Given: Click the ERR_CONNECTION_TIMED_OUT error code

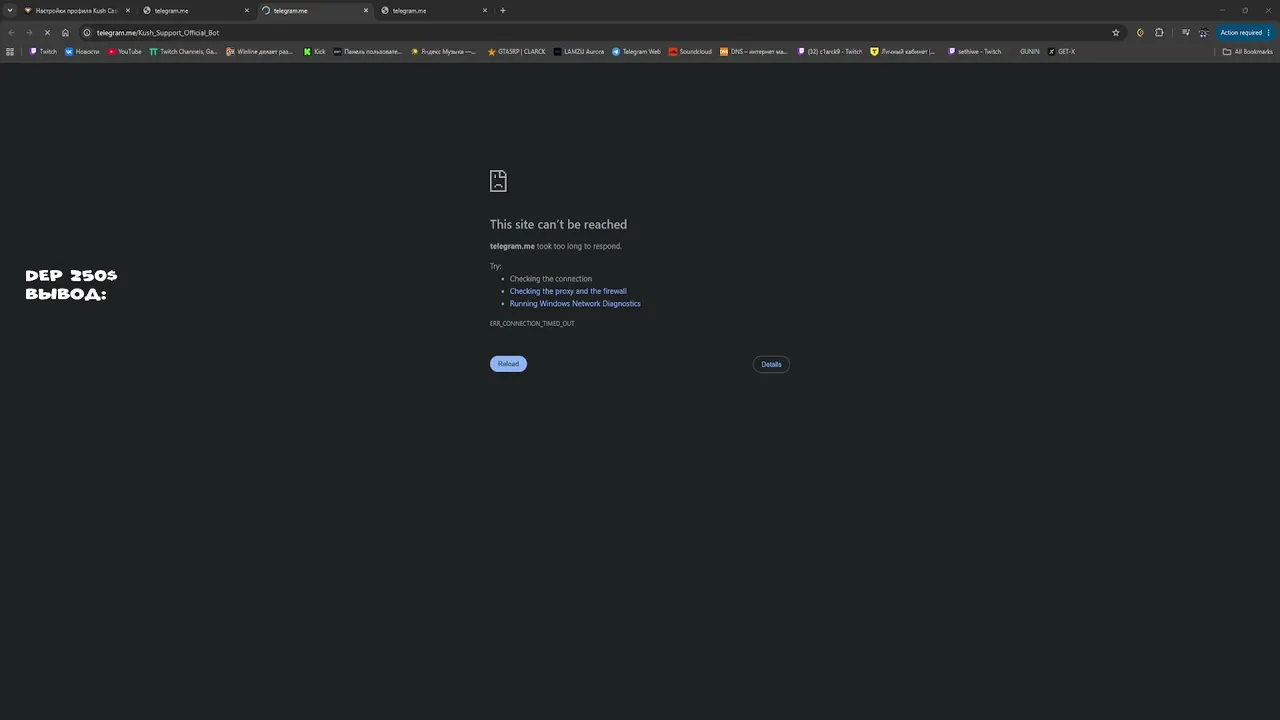Looking at the screenshot, I should (x=532, y=324).
